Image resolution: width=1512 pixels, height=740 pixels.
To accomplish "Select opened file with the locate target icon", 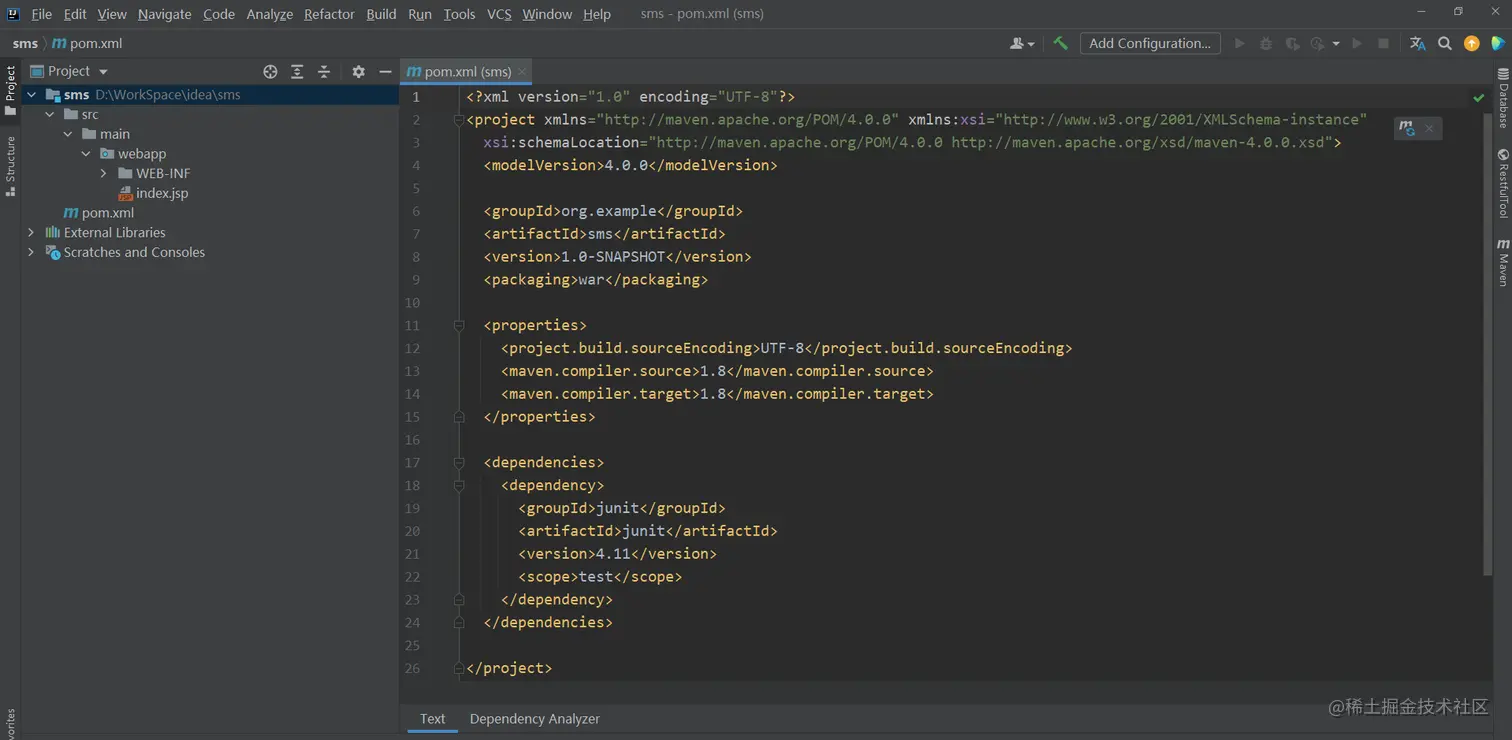I will (x=270, y=71).
